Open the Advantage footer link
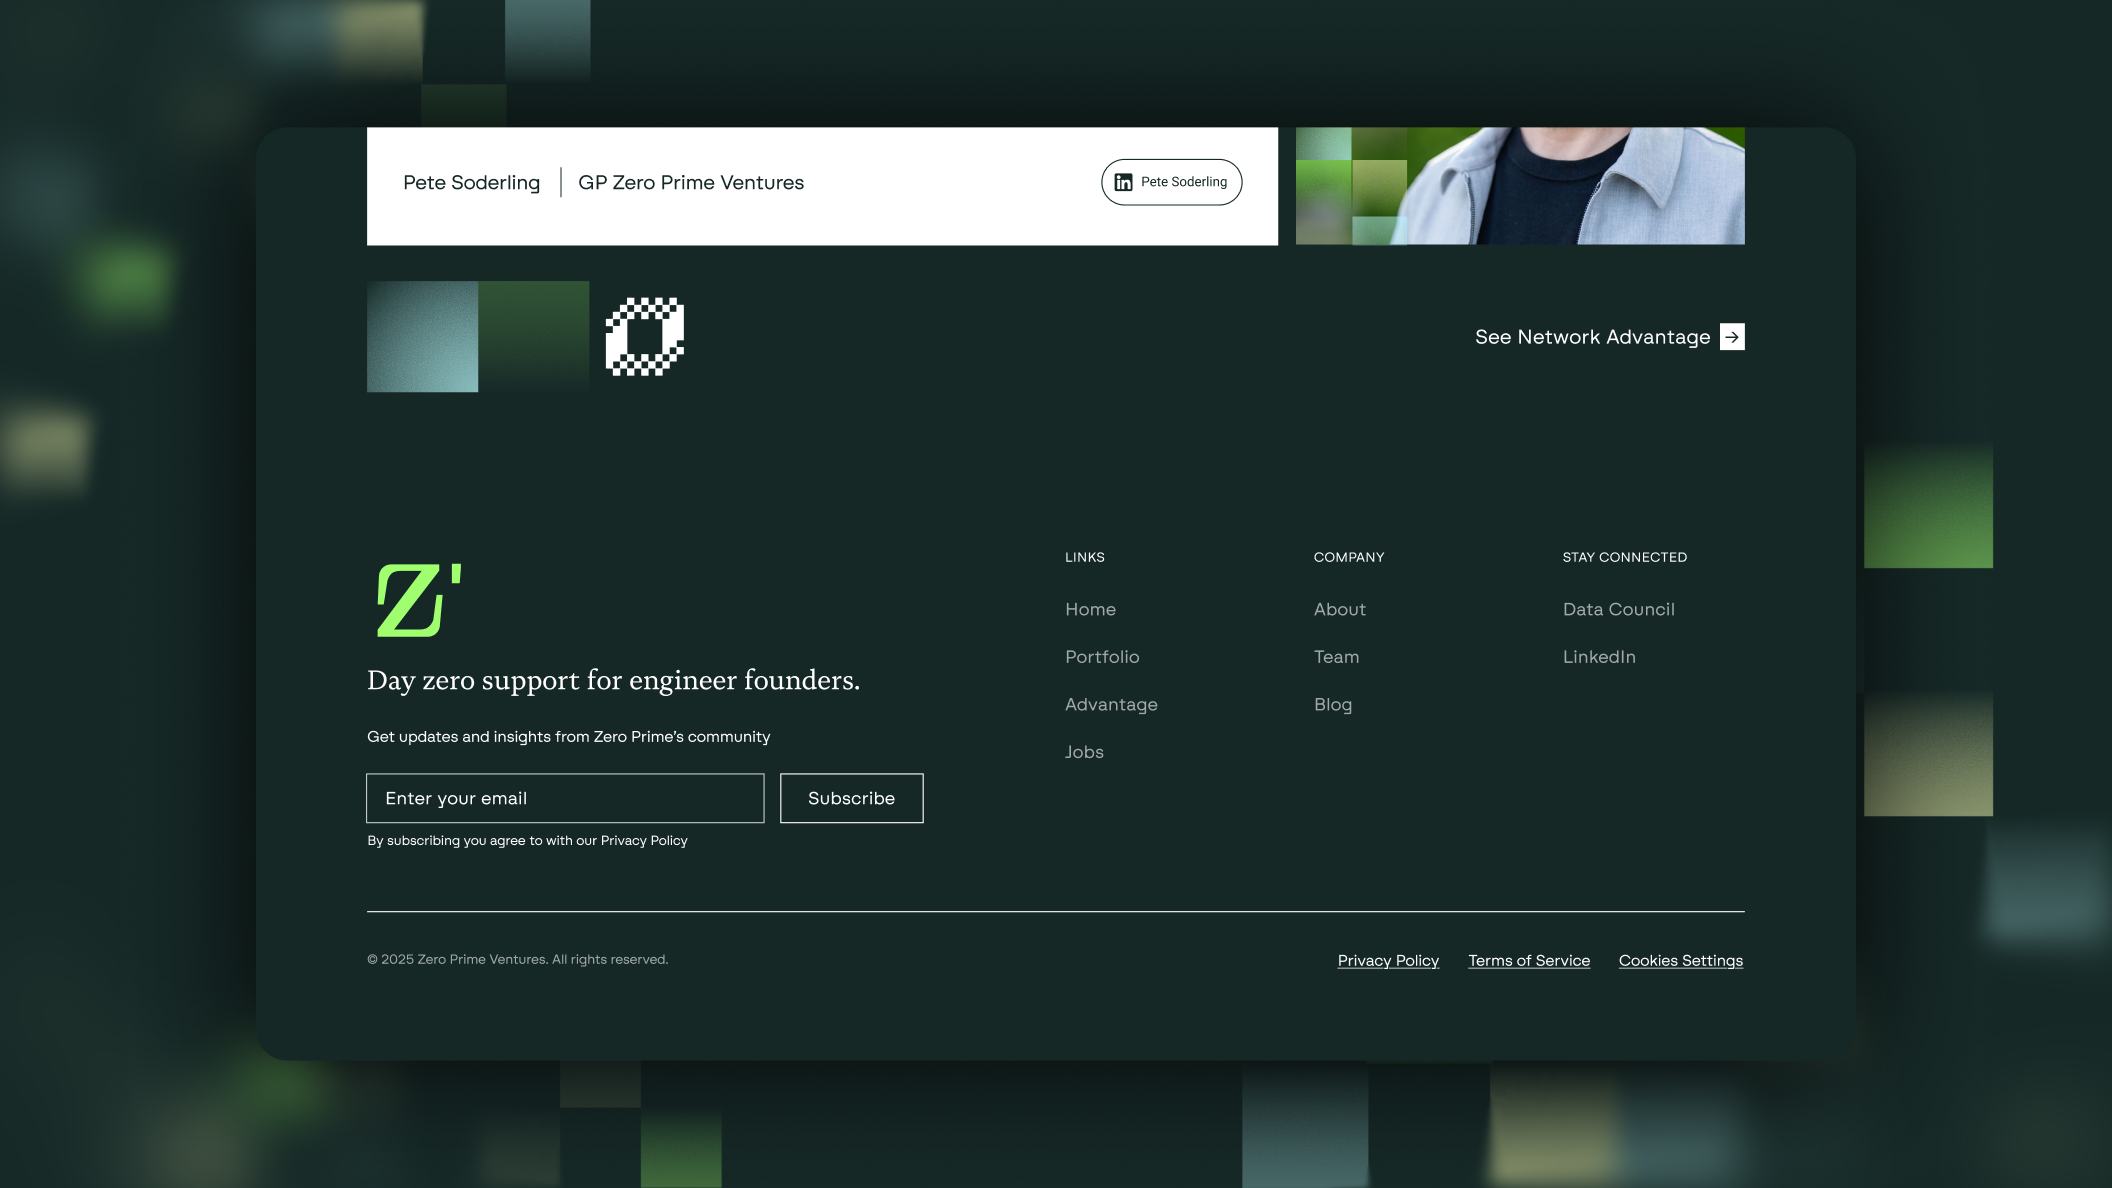The image size is (2112, 1188). [x=1111, y=705]
